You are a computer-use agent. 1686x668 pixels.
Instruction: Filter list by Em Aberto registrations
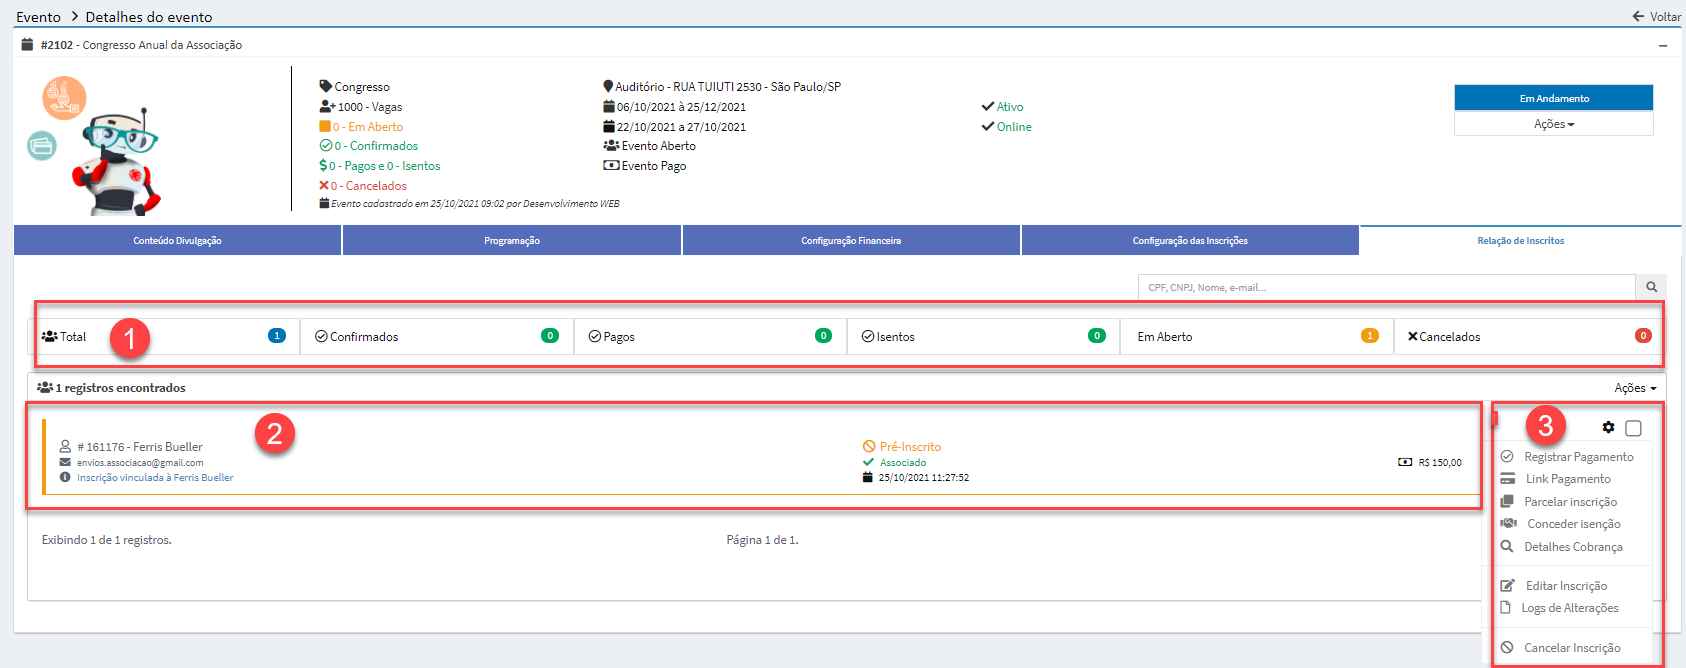pyautogui.click(x=1256, y=337)
